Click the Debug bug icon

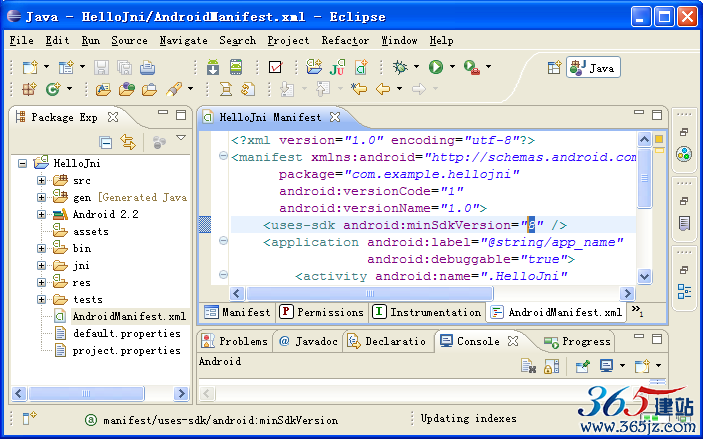[400, 67]
